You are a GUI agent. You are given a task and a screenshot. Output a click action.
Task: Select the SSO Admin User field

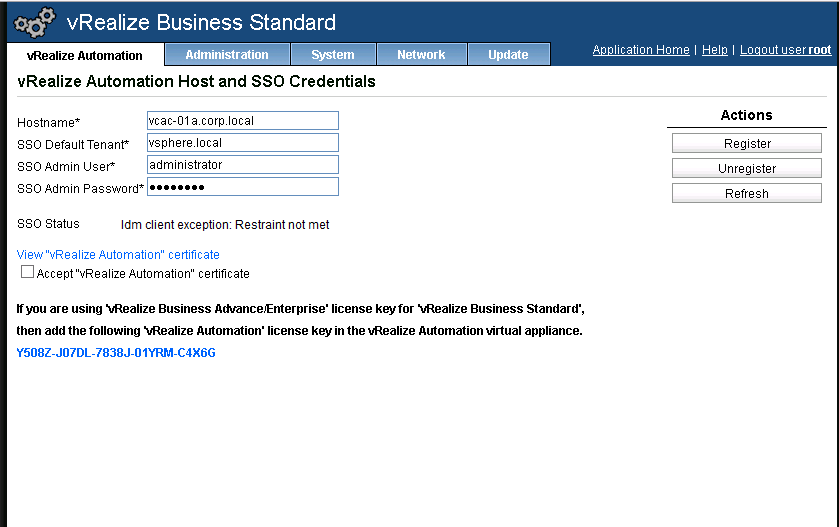pyautogui.click(x=242, y=165)
